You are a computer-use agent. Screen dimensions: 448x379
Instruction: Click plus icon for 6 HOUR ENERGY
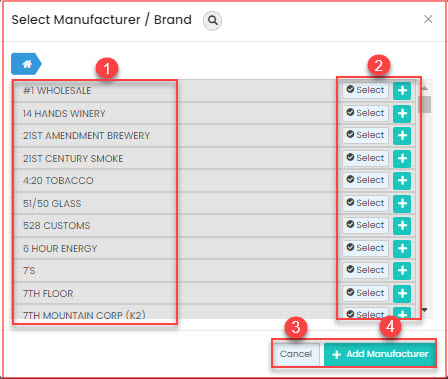(x=402, y=248)
